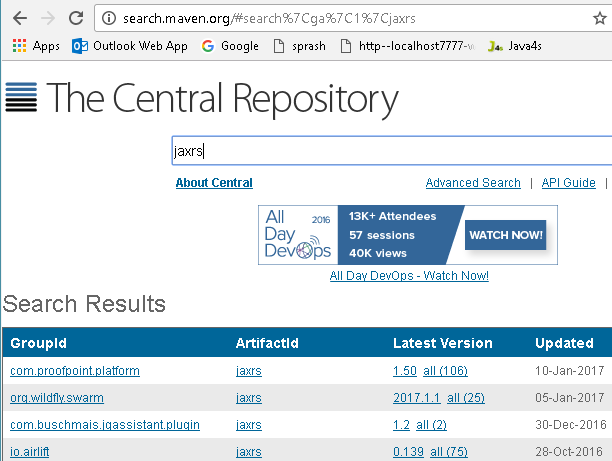Click the com.proofpoint.platform group link
Viewport: 612px width, 461px height.
point(75,371)
